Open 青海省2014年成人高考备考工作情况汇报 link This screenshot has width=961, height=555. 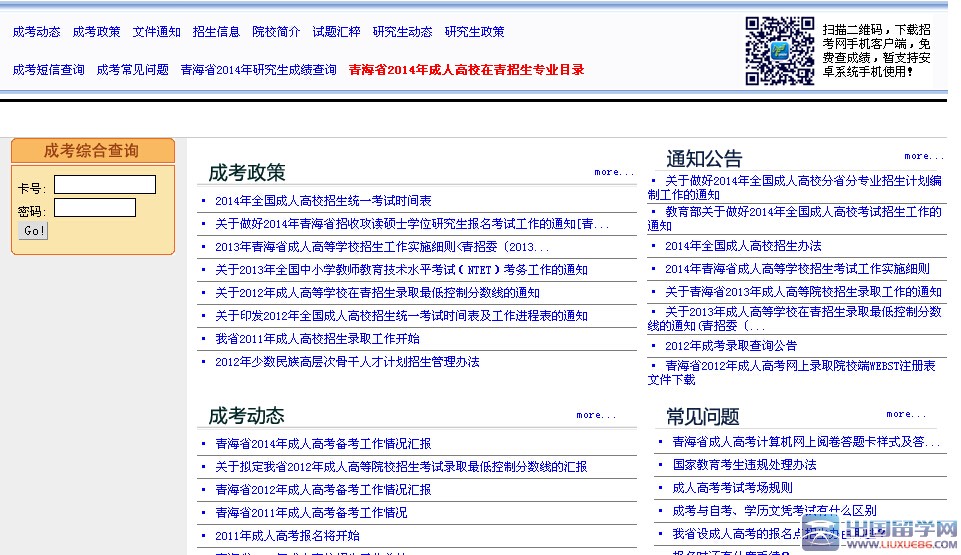[x=323, y=444]
